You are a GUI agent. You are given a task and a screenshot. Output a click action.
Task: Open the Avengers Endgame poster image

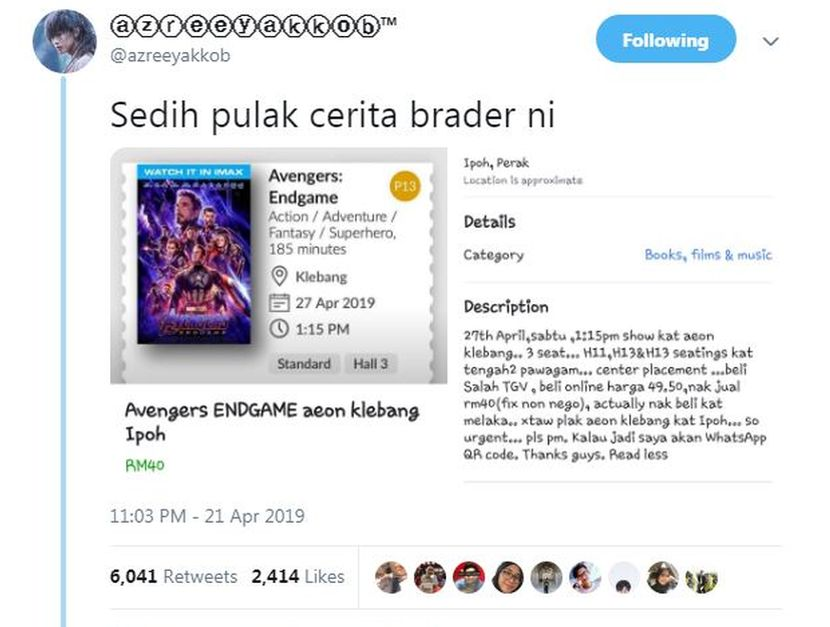pos(194,254)
